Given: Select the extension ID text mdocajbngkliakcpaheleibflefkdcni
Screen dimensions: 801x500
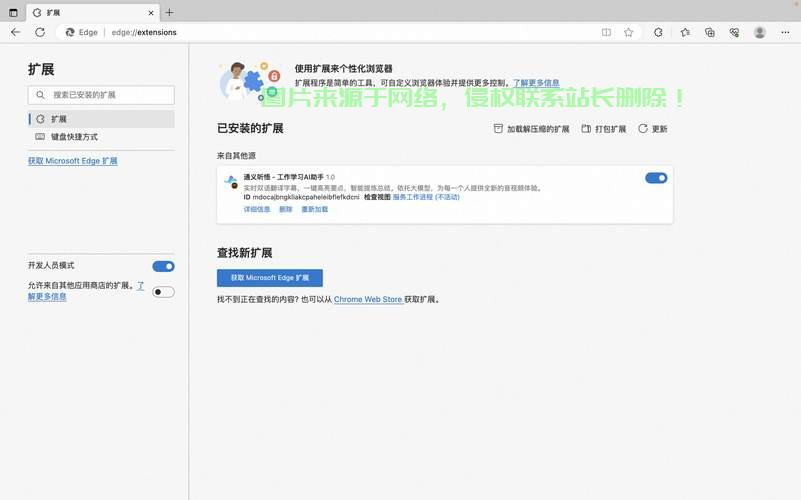Looking at the screenshot, I should click(305, 197).
